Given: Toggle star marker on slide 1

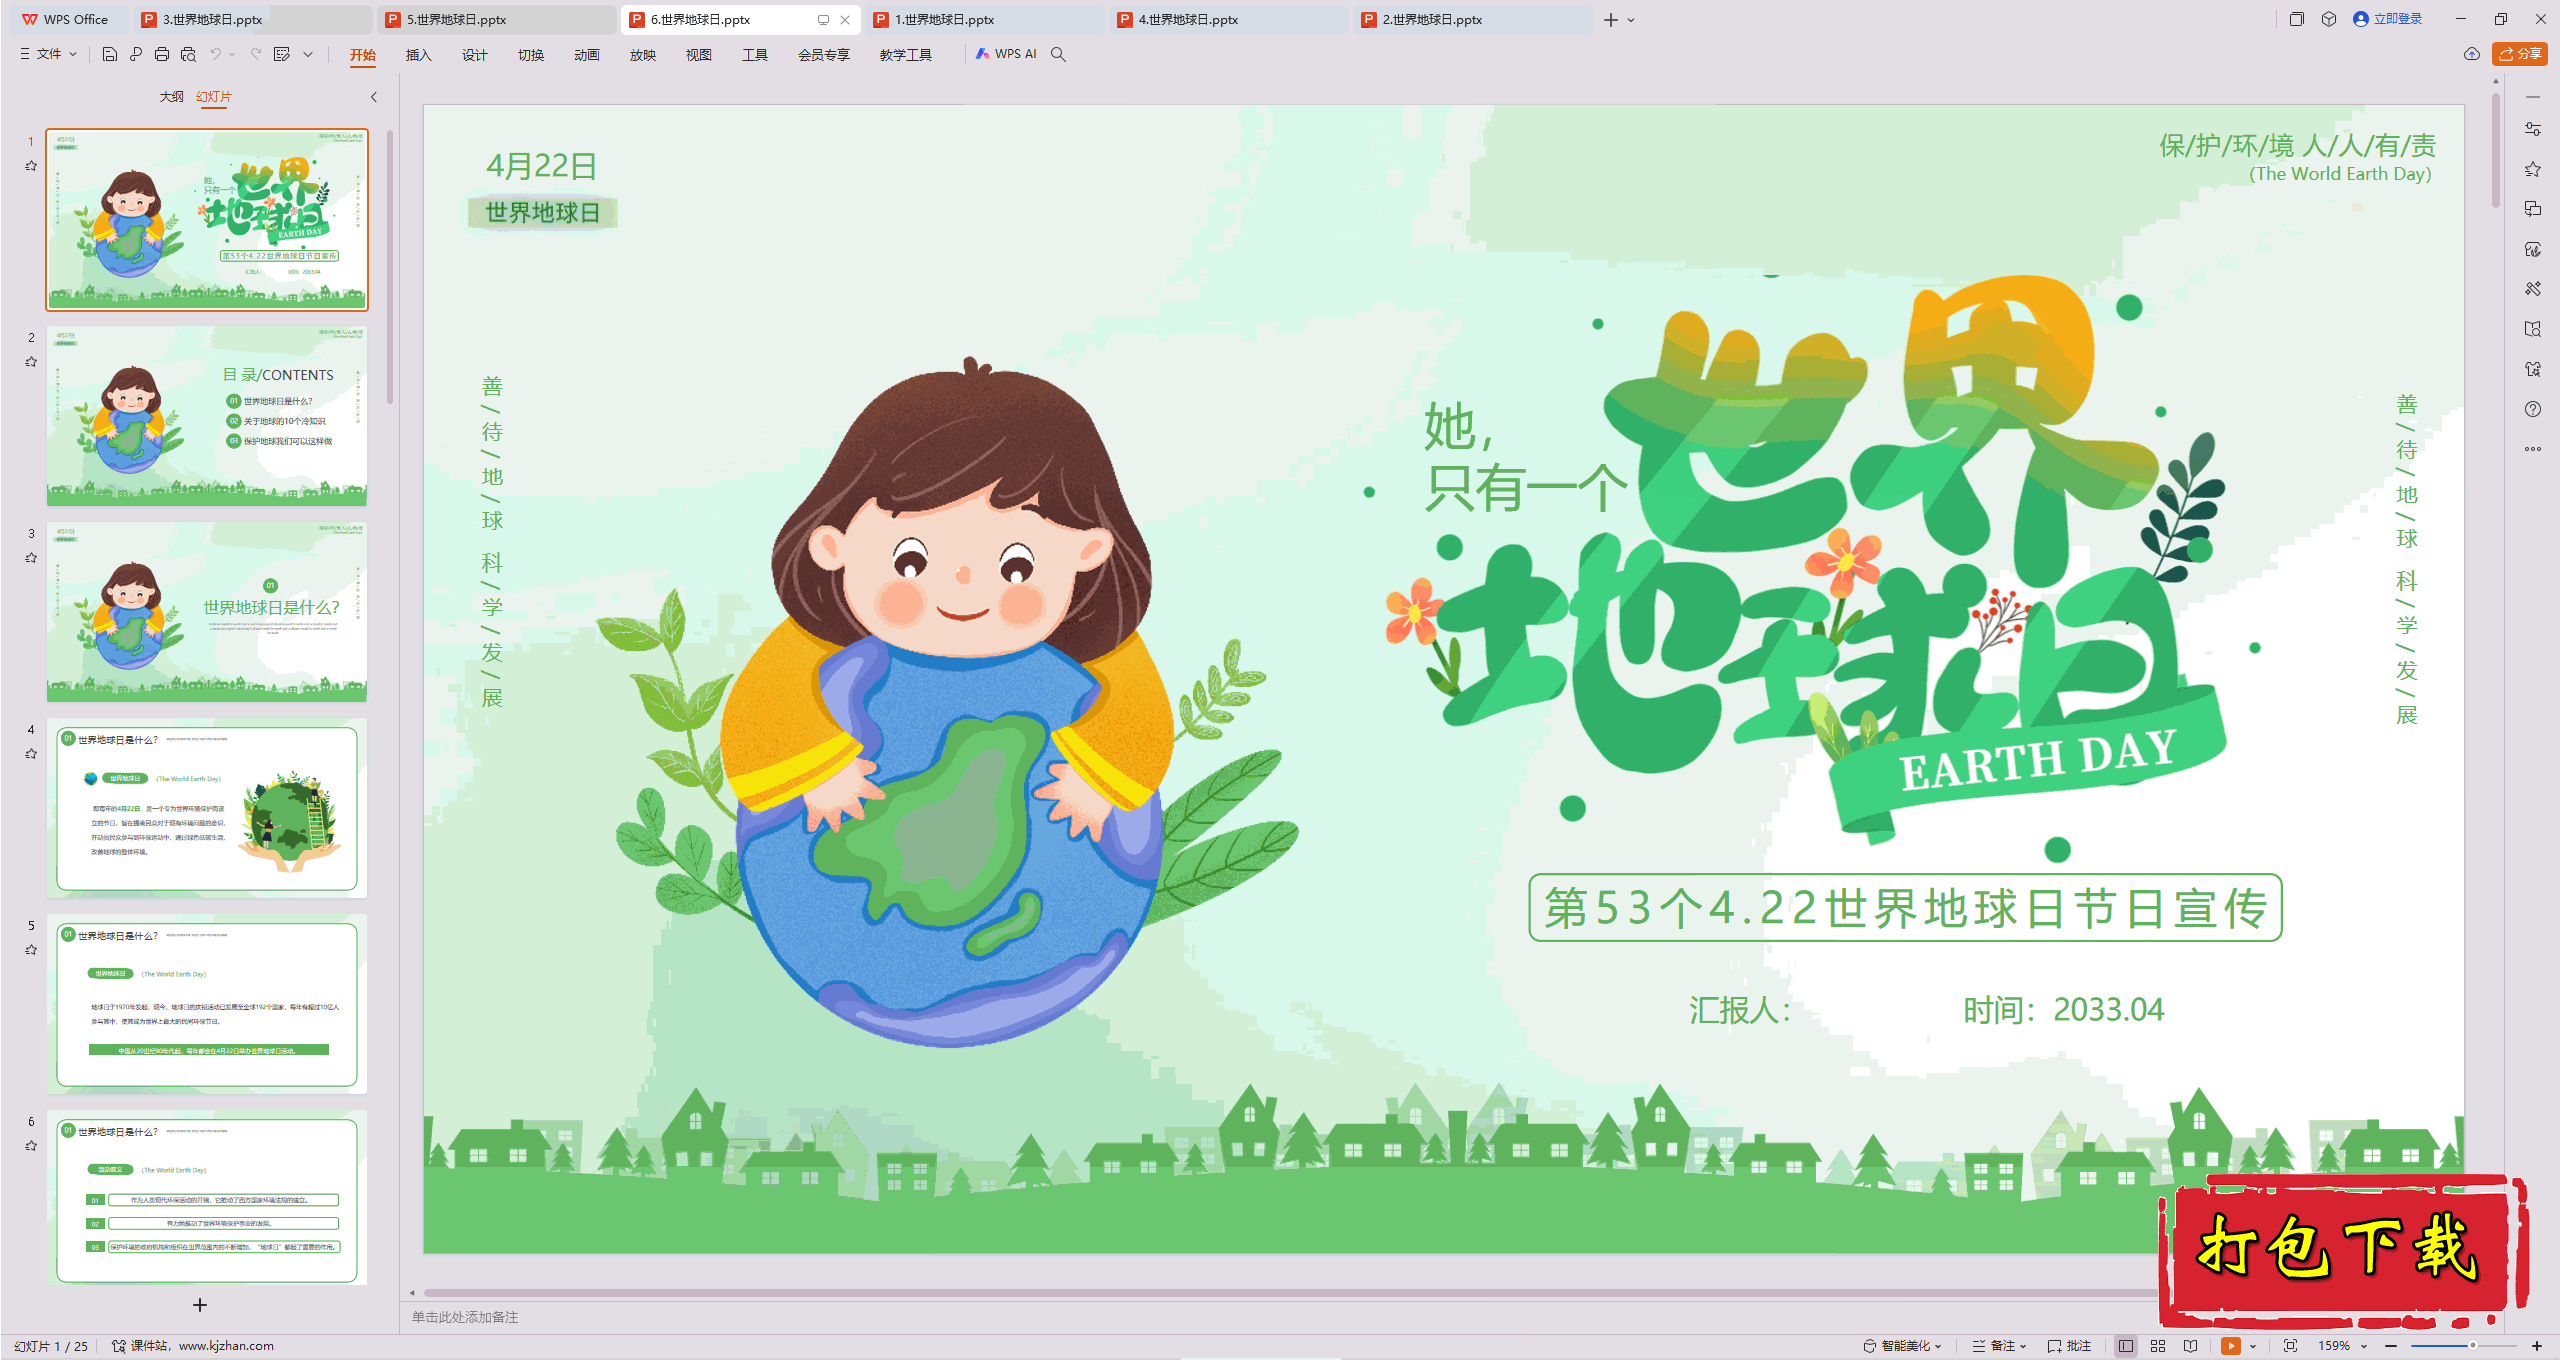Looking at the screenshot, I should point(31,166).
